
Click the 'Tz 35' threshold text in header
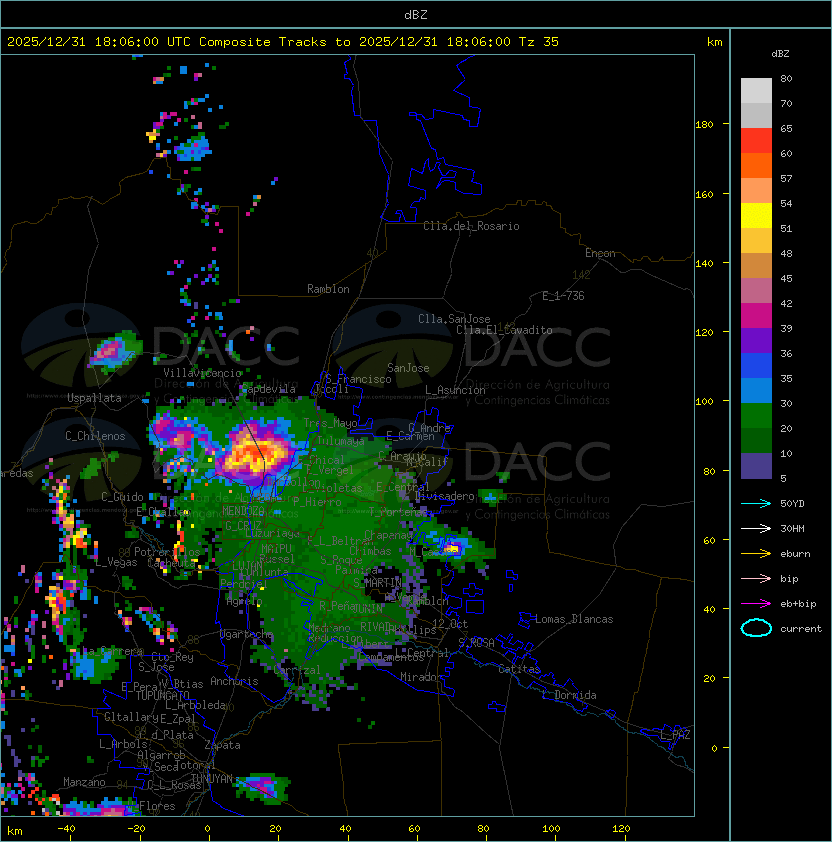tap(539, 42)
